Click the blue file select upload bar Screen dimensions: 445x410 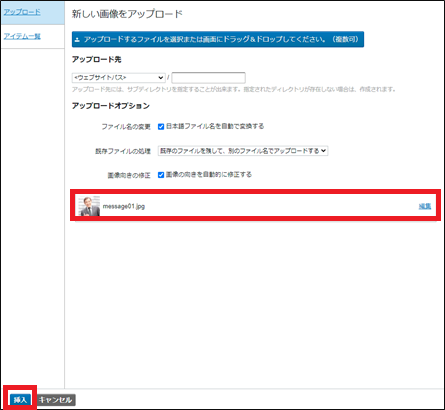(218, 39)
